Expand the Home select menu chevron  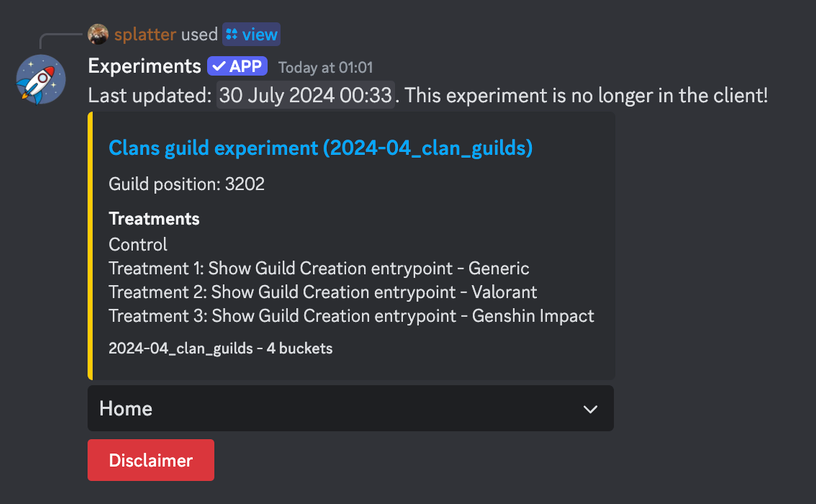590,409
